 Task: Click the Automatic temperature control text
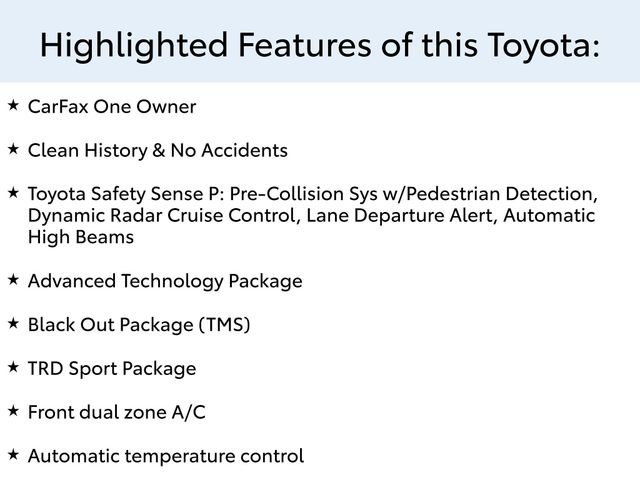click(x=166, y=456)
